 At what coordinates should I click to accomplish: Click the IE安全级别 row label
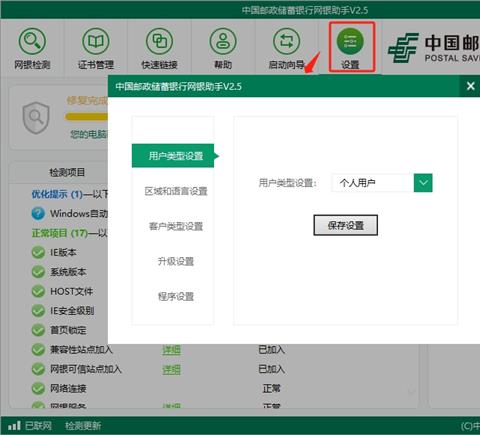coord(72,311)
